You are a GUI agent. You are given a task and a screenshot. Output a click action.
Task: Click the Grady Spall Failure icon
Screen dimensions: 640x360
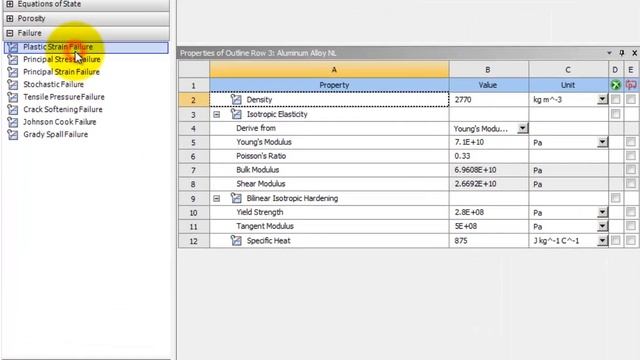pyautogui.click(x=13, y=135)
